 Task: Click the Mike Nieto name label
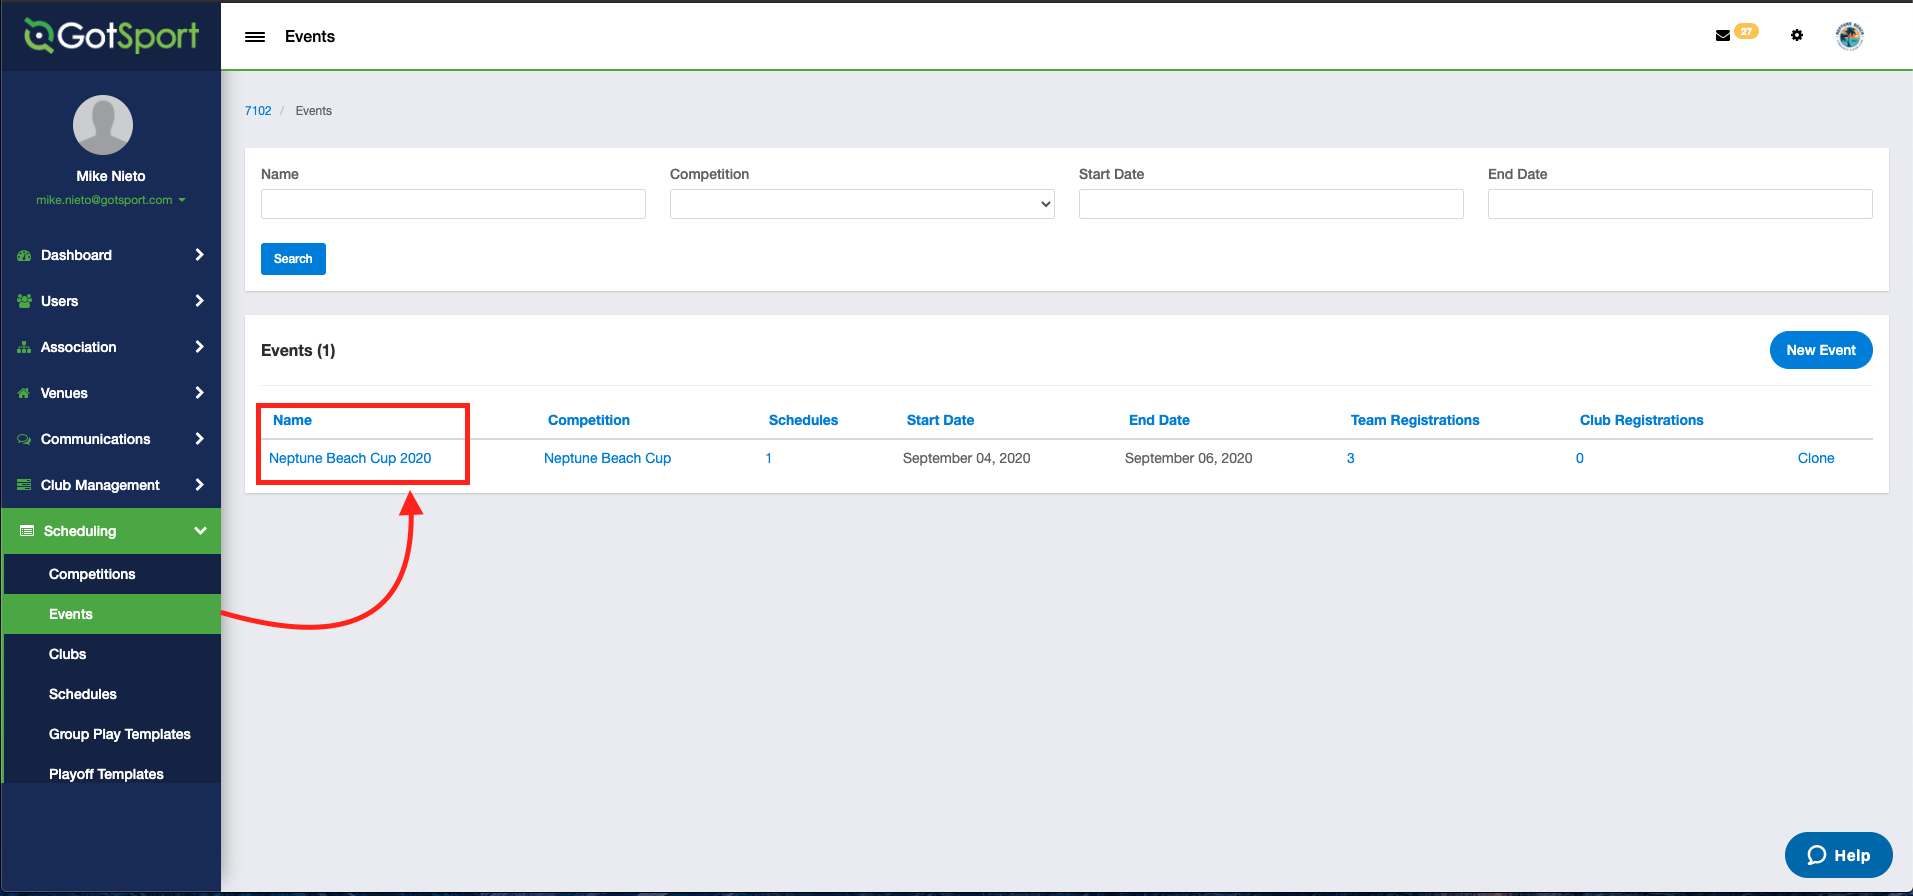(111, 176)
